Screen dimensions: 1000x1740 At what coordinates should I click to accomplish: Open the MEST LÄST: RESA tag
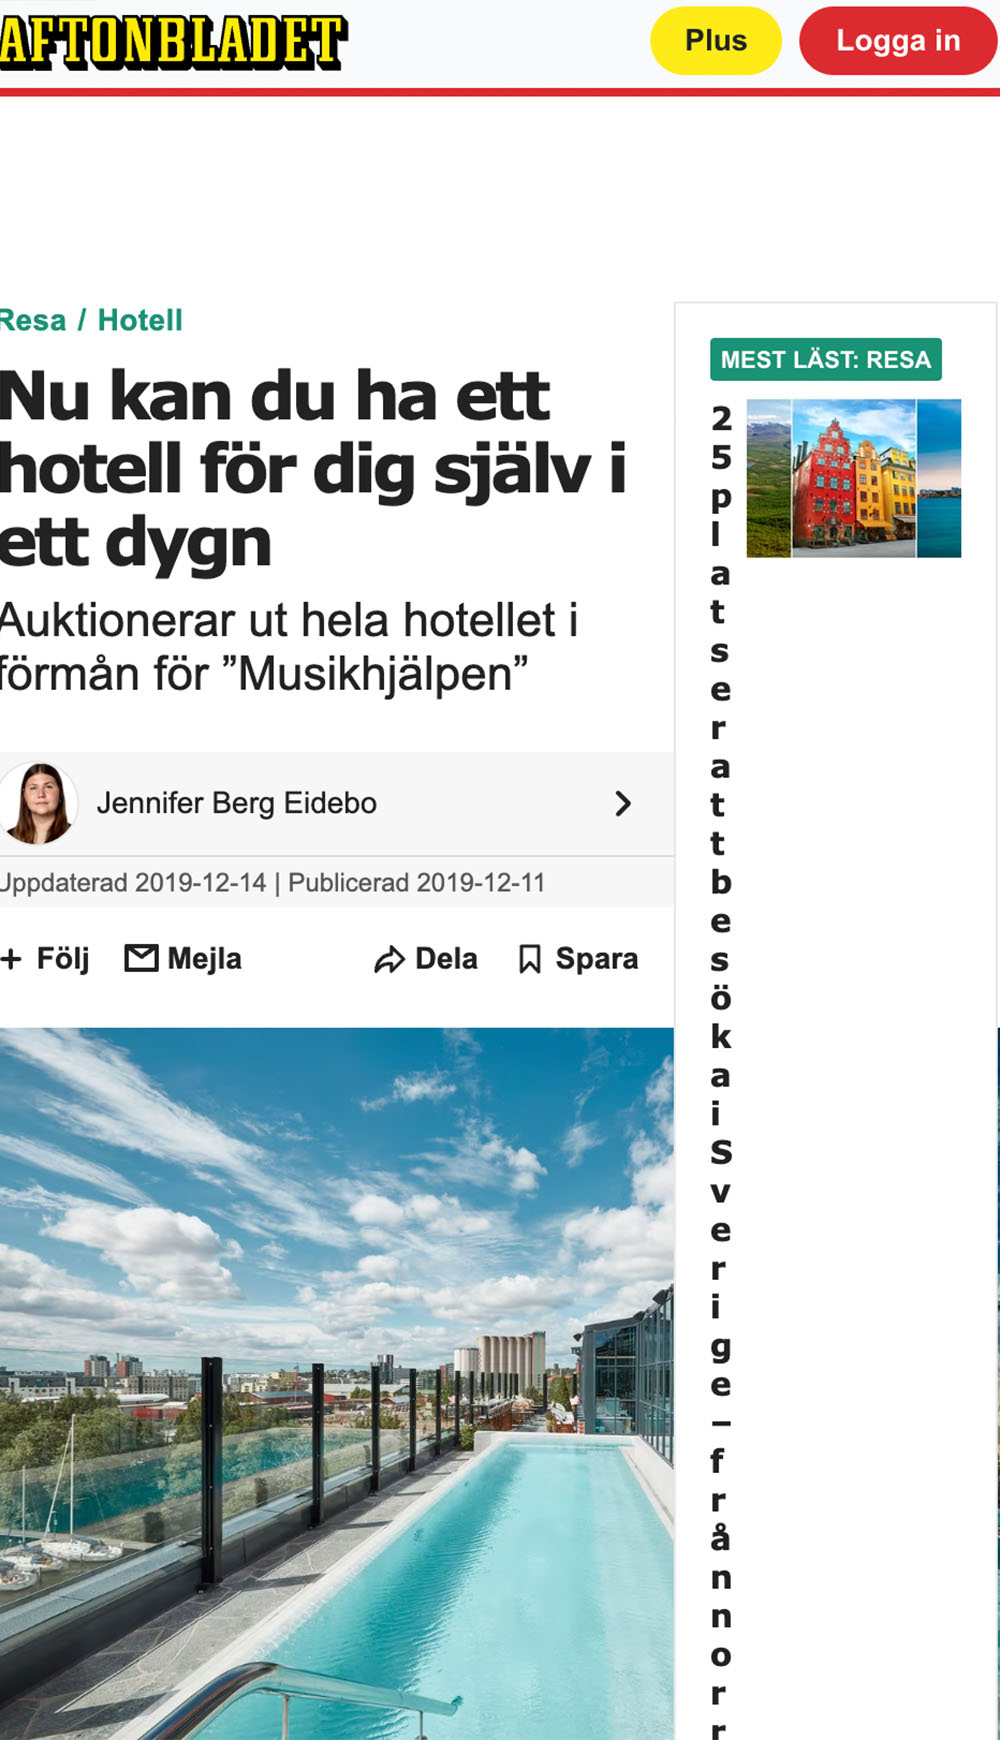click(x=826, y=360)
